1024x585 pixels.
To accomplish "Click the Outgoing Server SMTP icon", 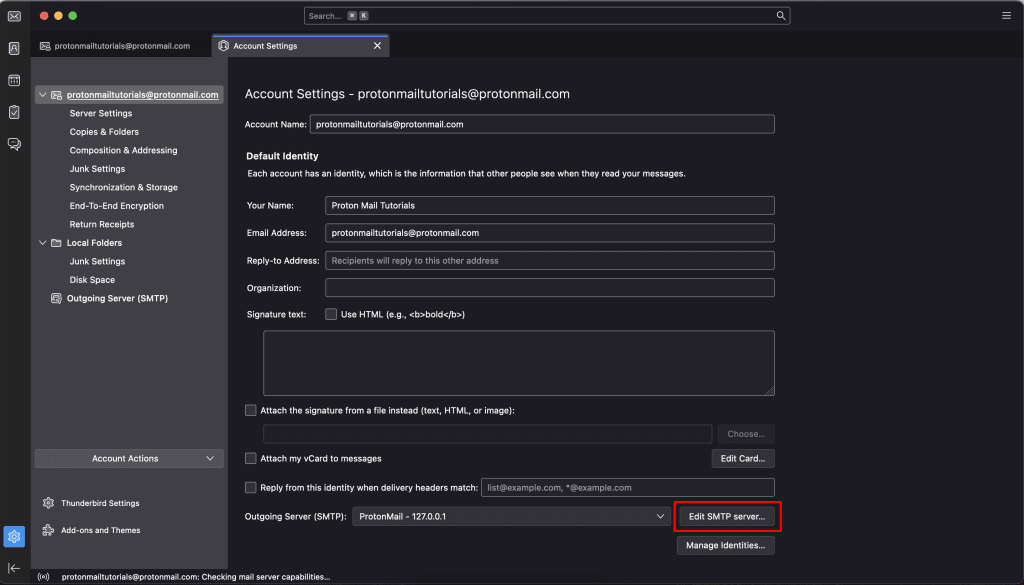I will (56, 298).
